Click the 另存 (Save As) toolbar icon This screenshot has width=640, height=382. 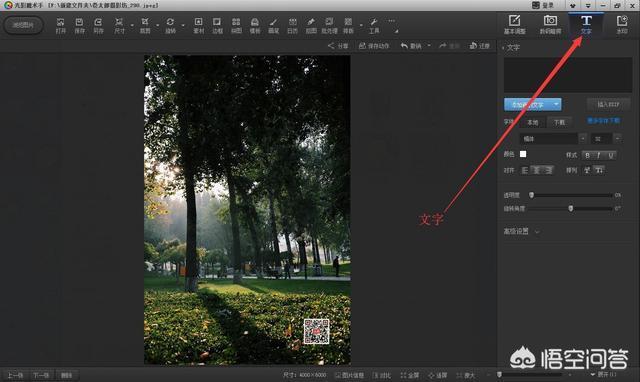pos(98,25)
